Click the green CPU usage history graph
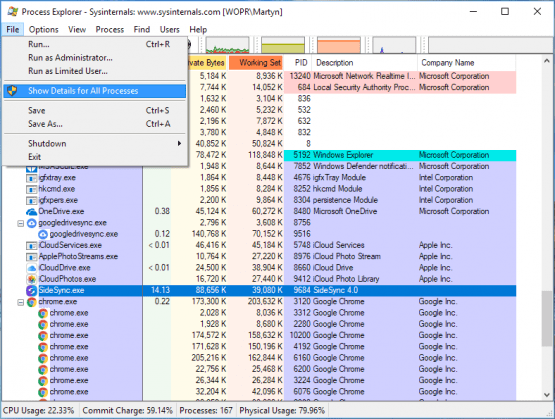Image resolution: width=555 pixels, height=419 pixels. [228, 46]
